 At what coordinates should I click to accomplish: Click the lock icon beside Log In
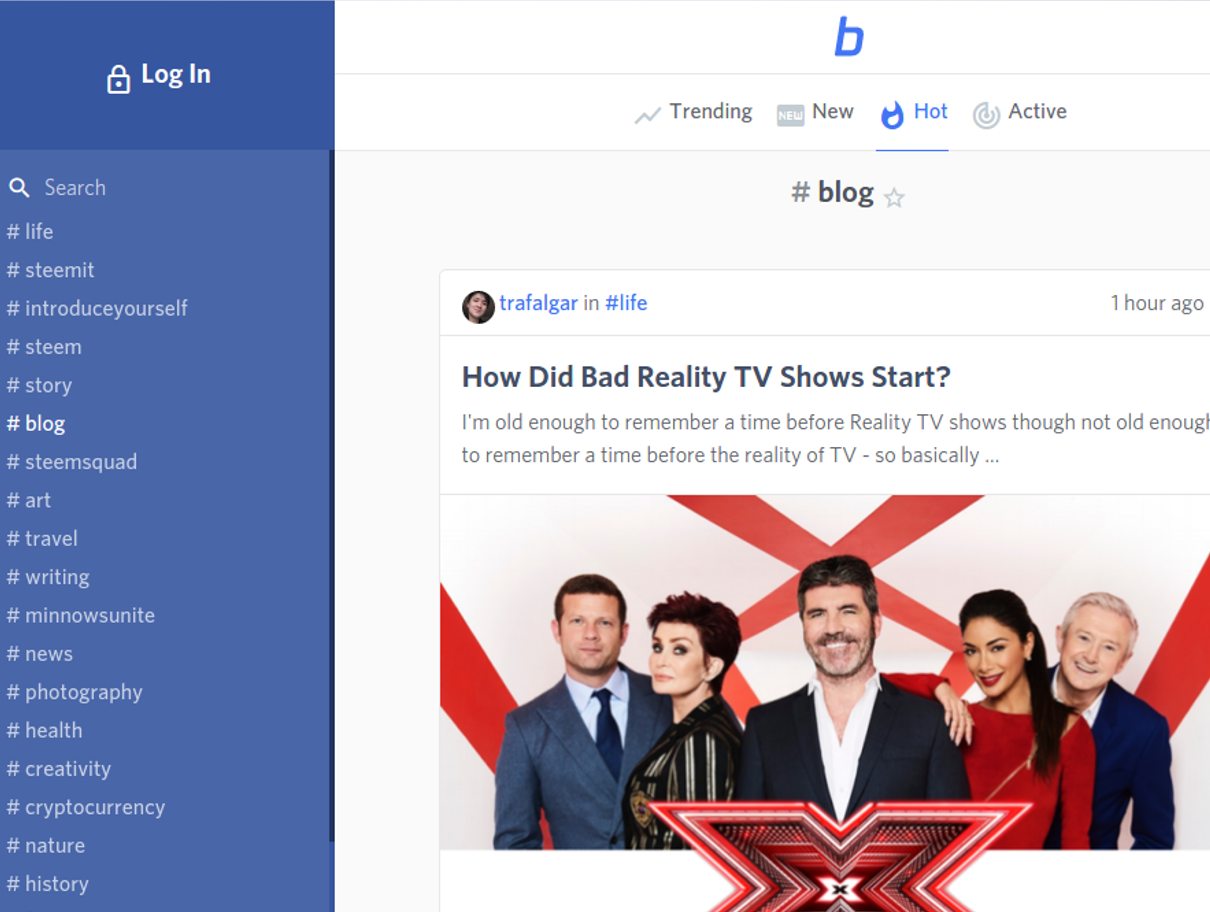(118, 79)
